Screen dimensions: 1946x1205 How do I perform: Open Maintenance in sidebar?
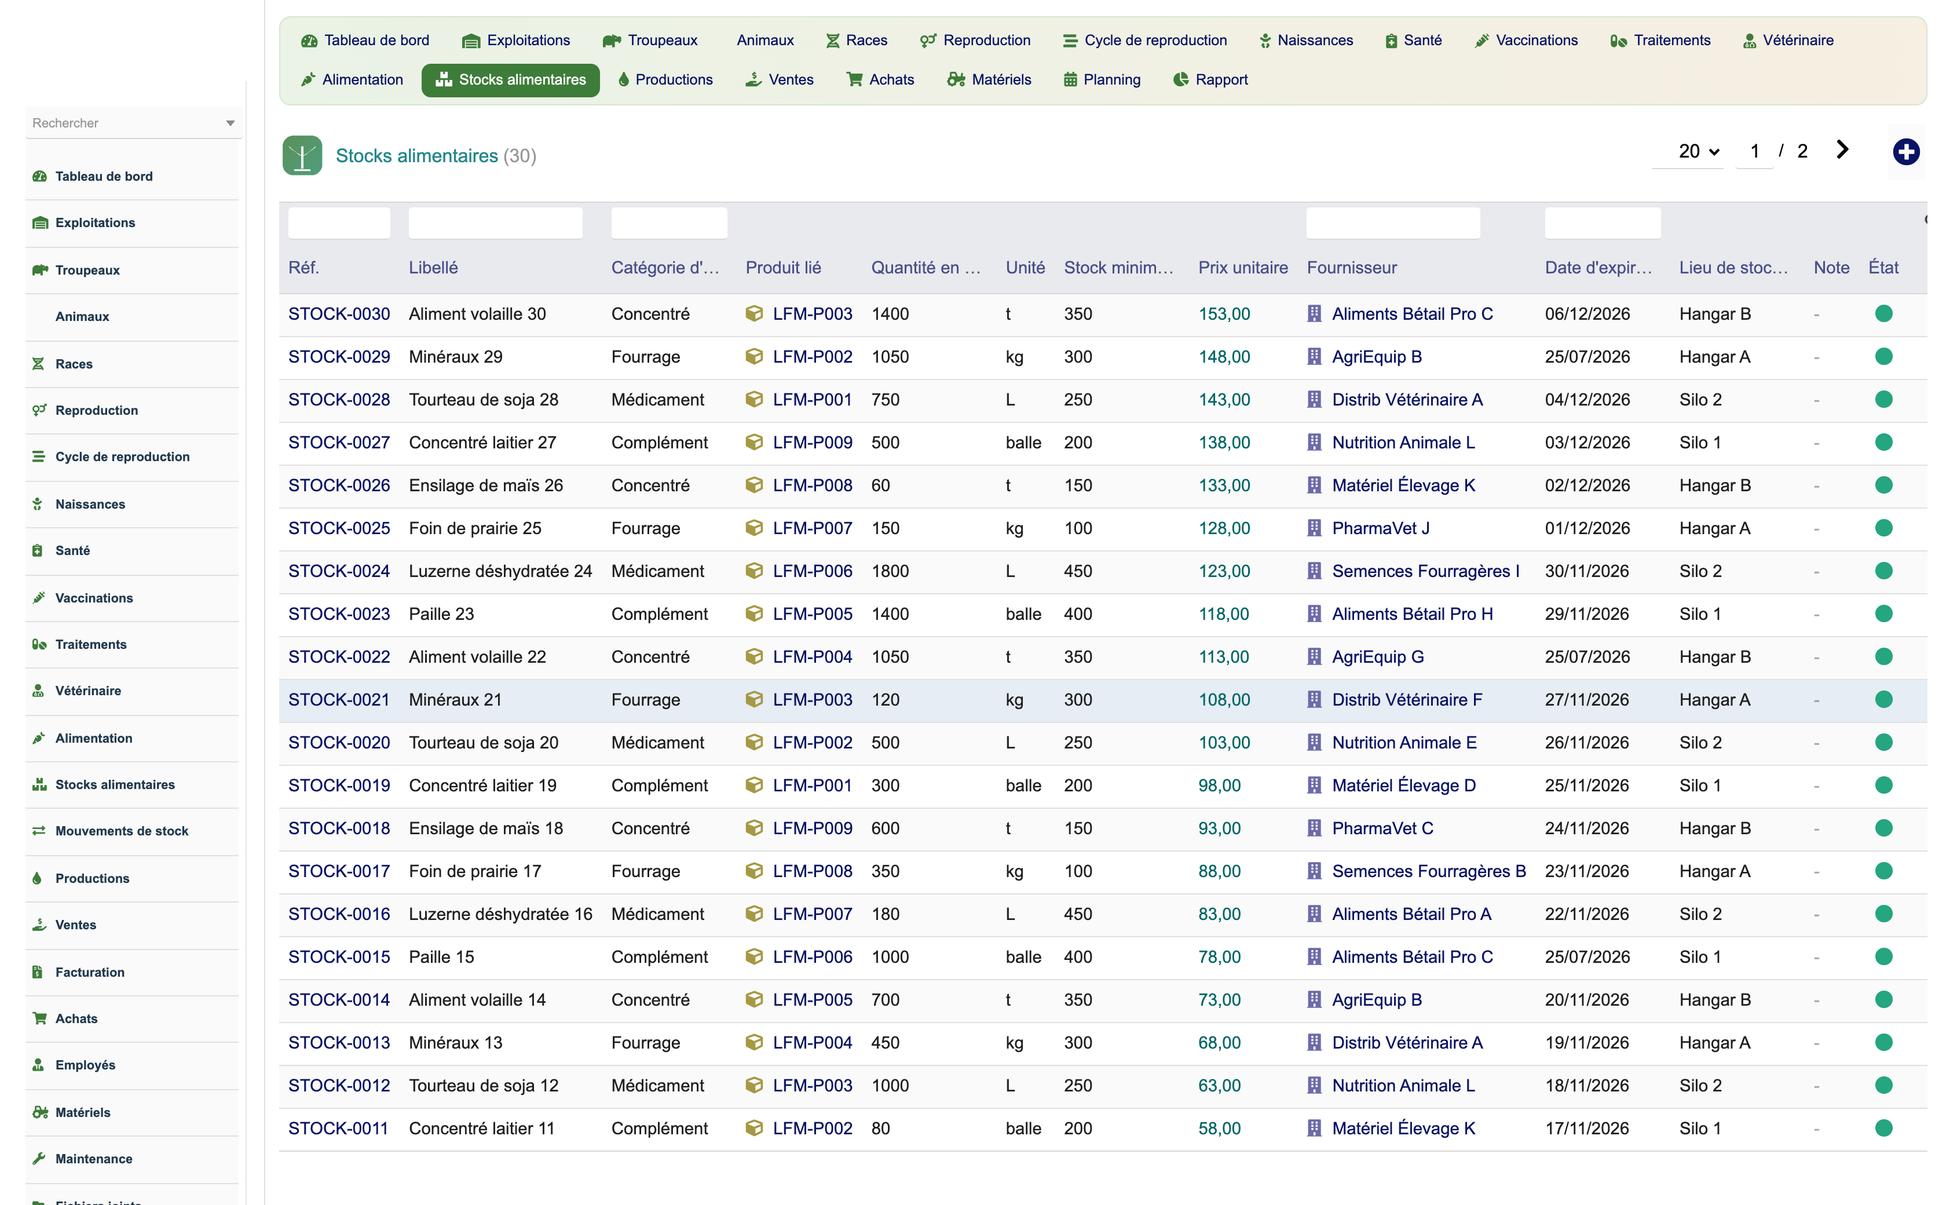click(94, 1159)
